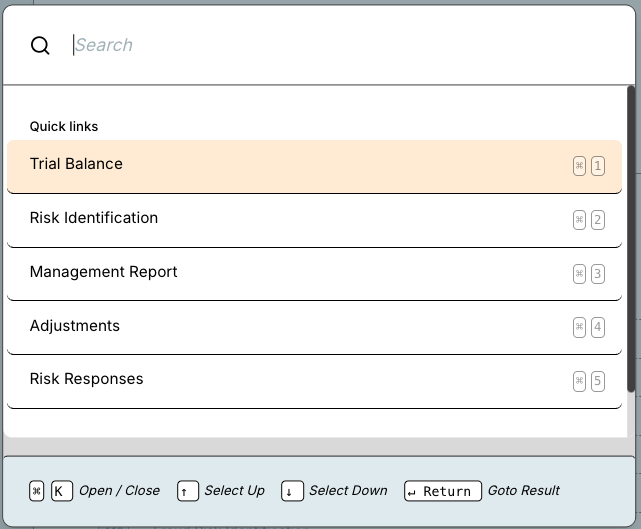Open the Management Report quick link
Screen dimensions: 641x529
click(314, 274)
